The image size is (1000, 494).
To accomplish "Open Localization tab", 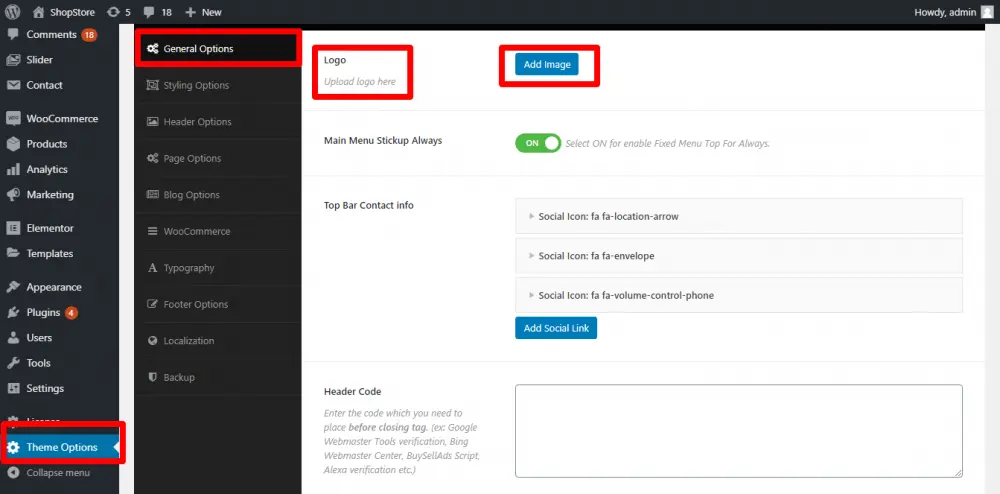I will point(217,341).
